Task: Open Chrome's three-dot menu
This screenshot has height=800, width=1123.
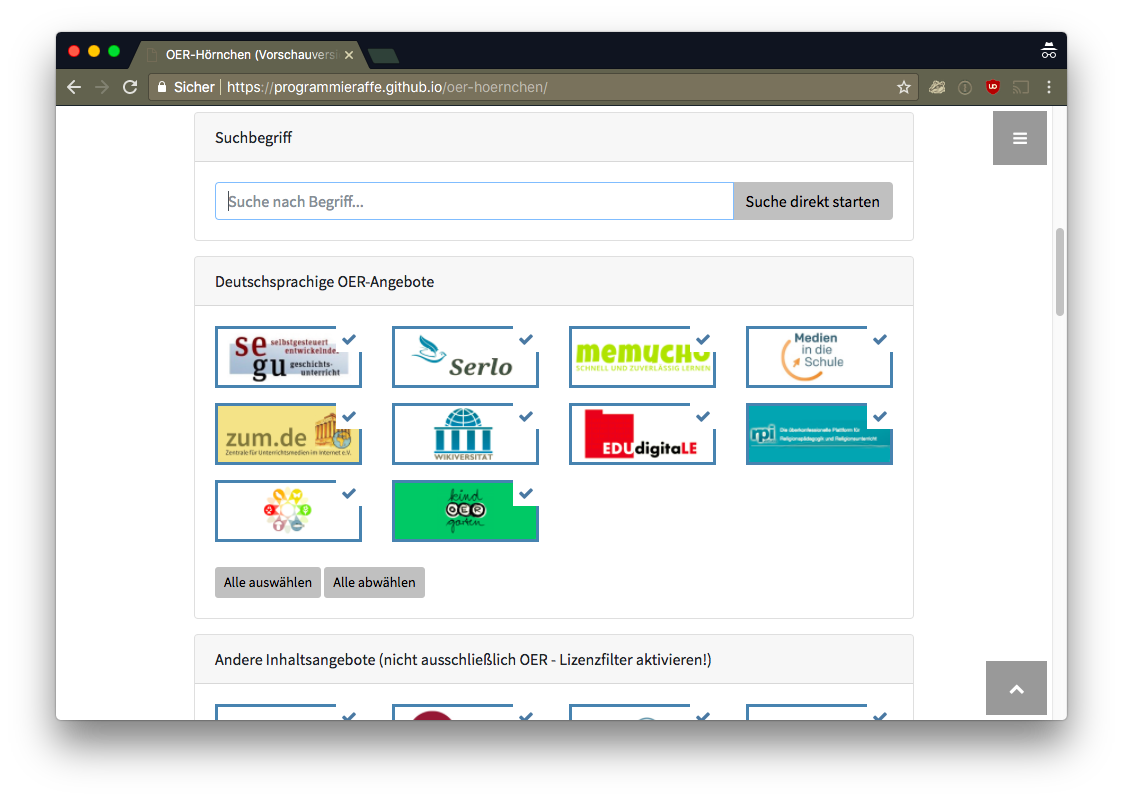Action: pos(1049,87)
